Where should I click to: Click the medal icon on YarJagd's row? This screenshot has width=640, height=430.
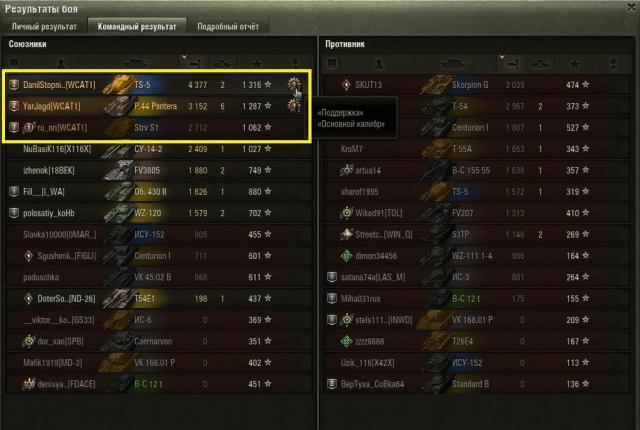[x=293, y=106]
